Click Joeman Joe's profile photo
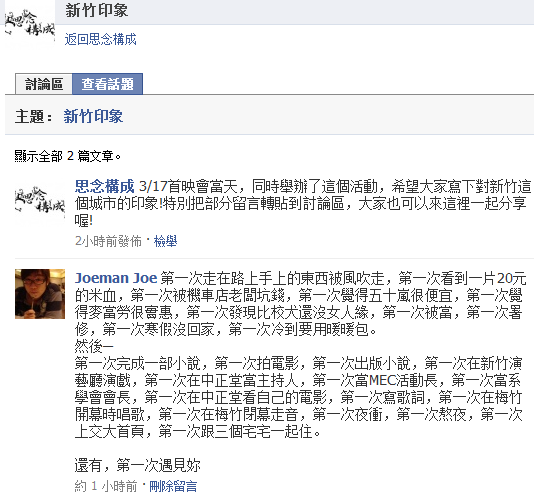 click(x=40, y=294)
